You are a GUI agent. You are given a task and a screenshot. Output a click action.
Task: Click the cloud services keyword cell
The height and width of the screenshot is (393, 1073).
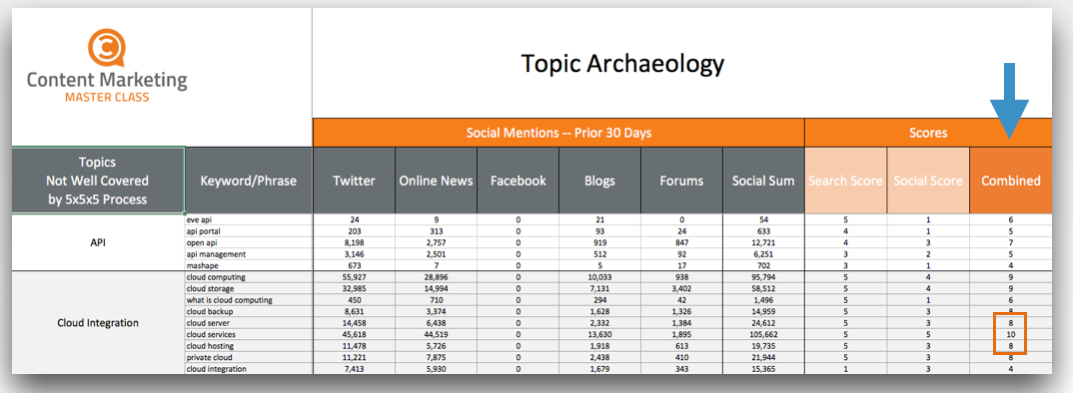(248, 334)
